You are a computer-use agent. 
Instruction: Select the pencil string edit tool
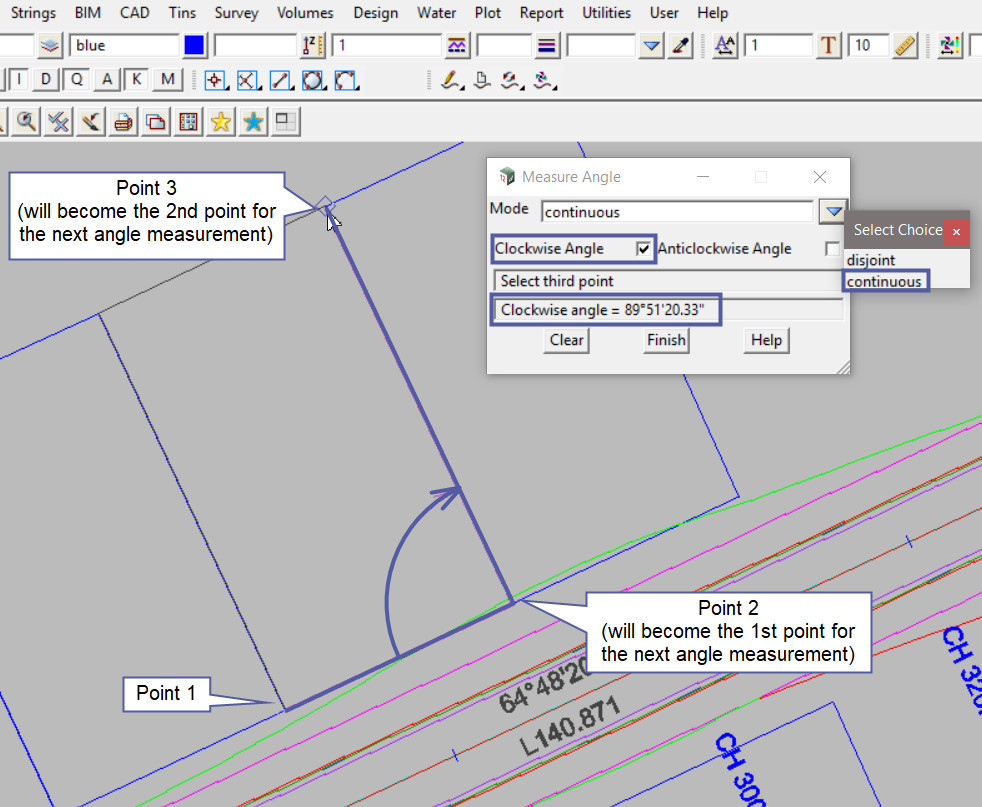click(x=451, y=80)
